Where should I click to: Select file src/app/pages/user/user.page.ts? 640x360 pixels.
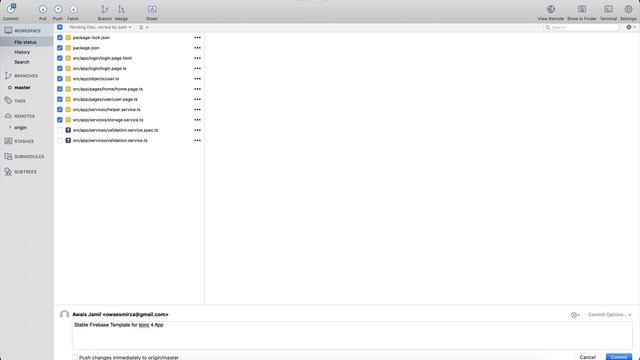tap(105, 99)
